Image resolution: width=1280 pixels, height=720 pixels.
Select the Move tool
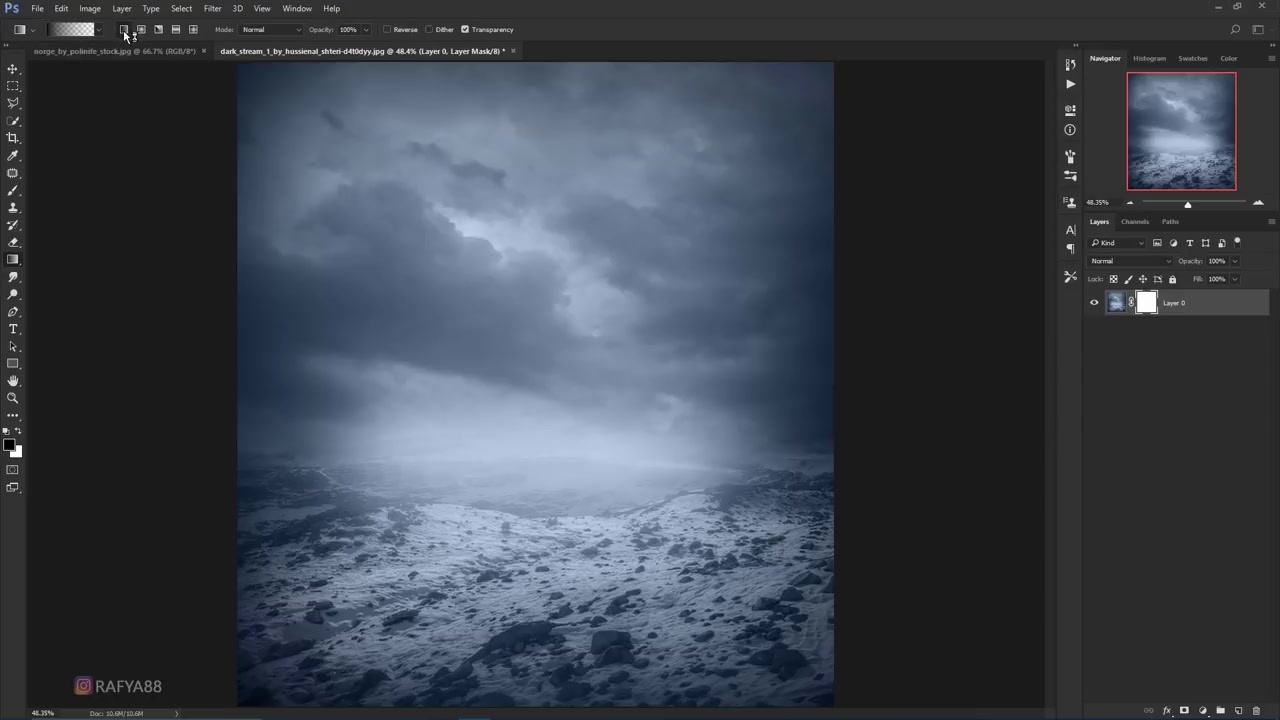(x=13, y=69)
